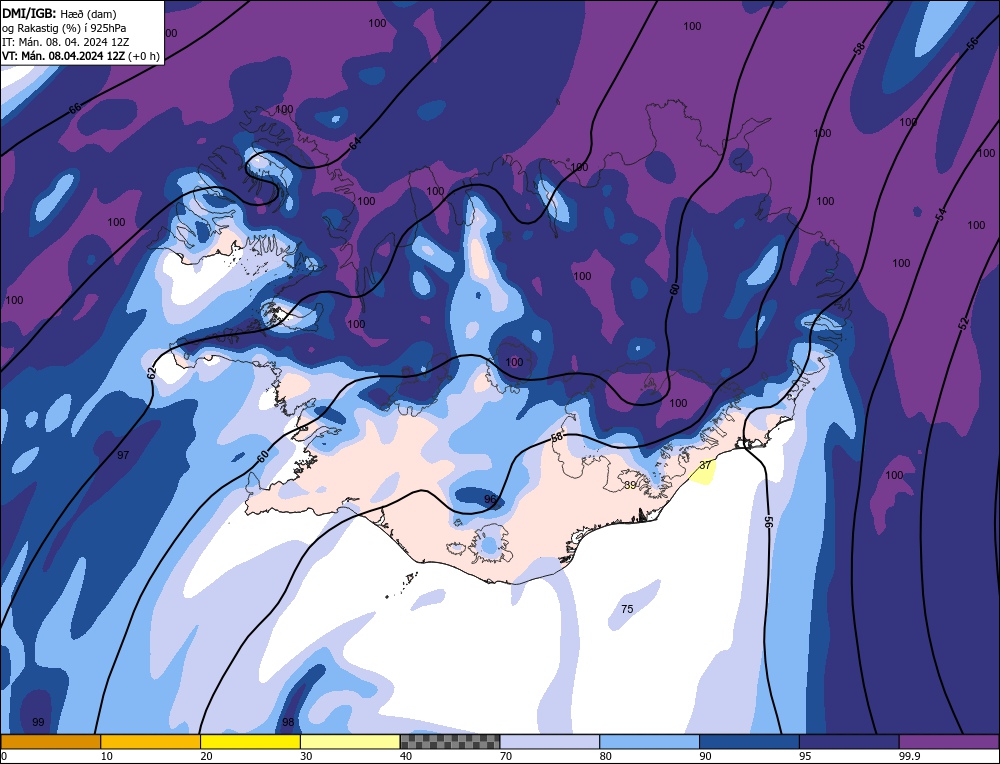Viewport: 1000px width, 764px height.
Task: Click the bright yellow 20–30 legend swatch
Action: [250, 741]
